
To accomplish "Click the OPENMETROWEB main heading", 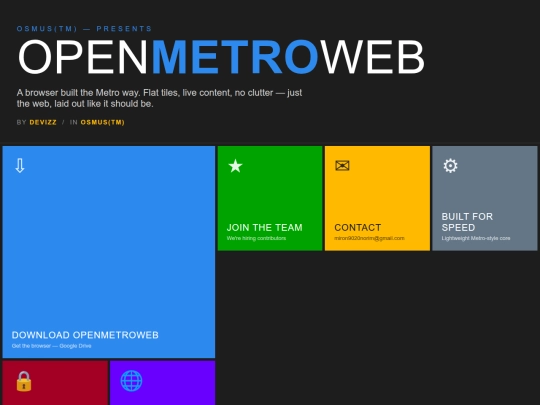I will point(221,57).
